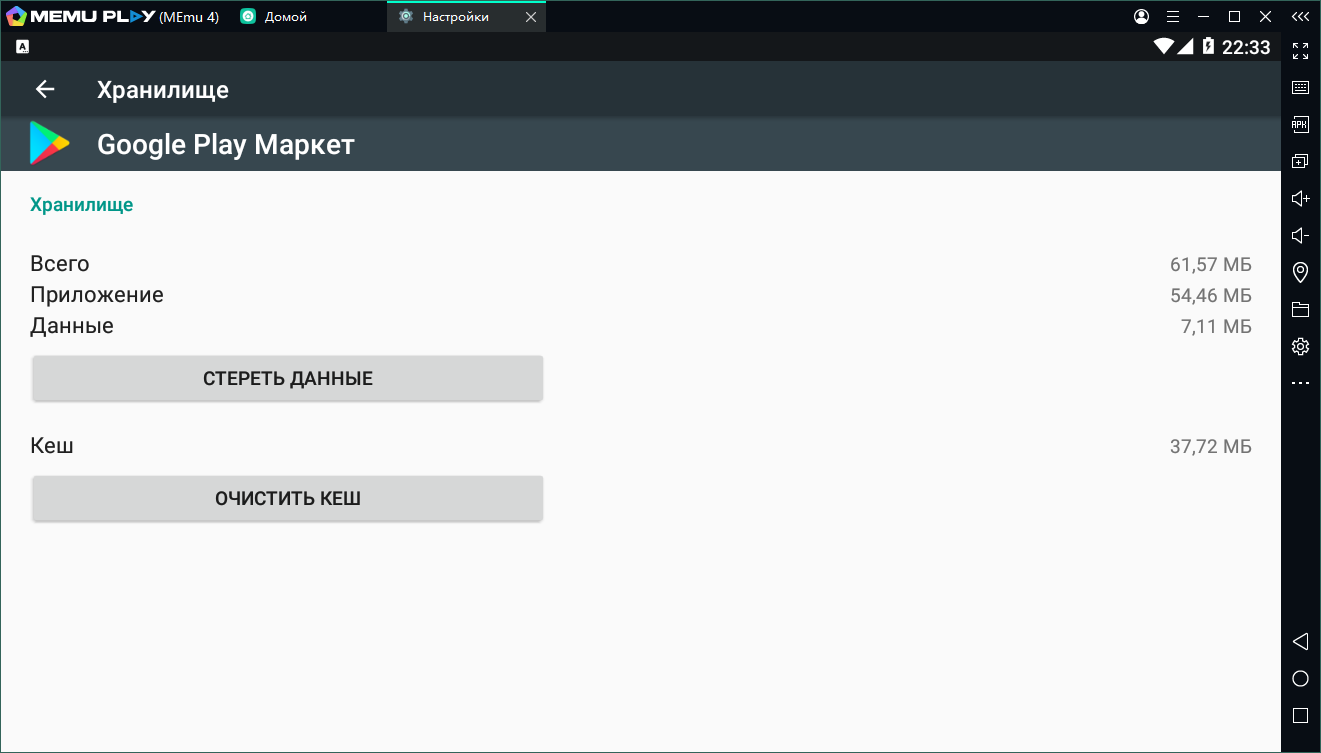Open the keyboard mapping tool
Image resolution: width=1321 pixels, height=753 pixels.
click(1300, 88)
